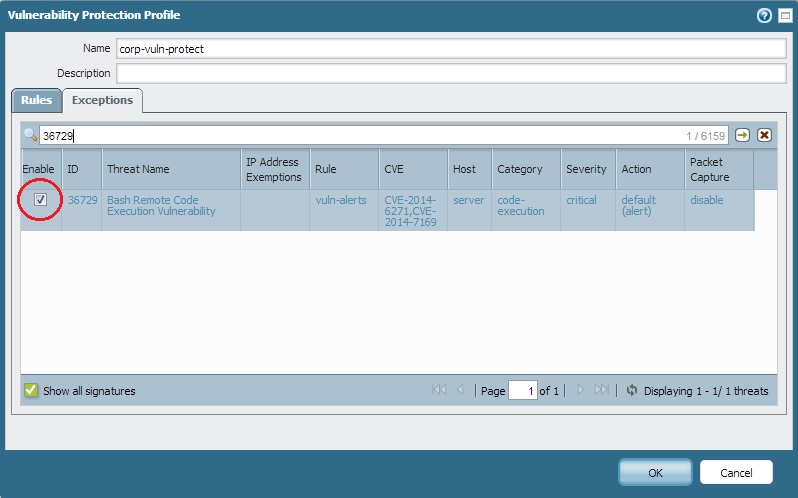Sort by the Action column header

650,169
